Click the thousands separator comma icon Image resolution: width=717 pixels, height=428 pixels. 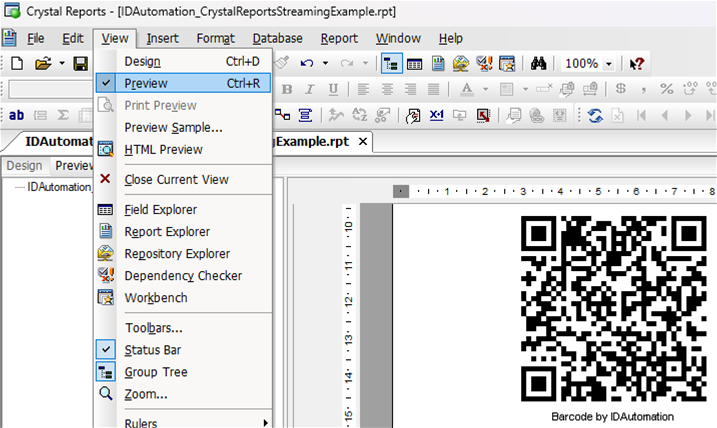point(644,90)
